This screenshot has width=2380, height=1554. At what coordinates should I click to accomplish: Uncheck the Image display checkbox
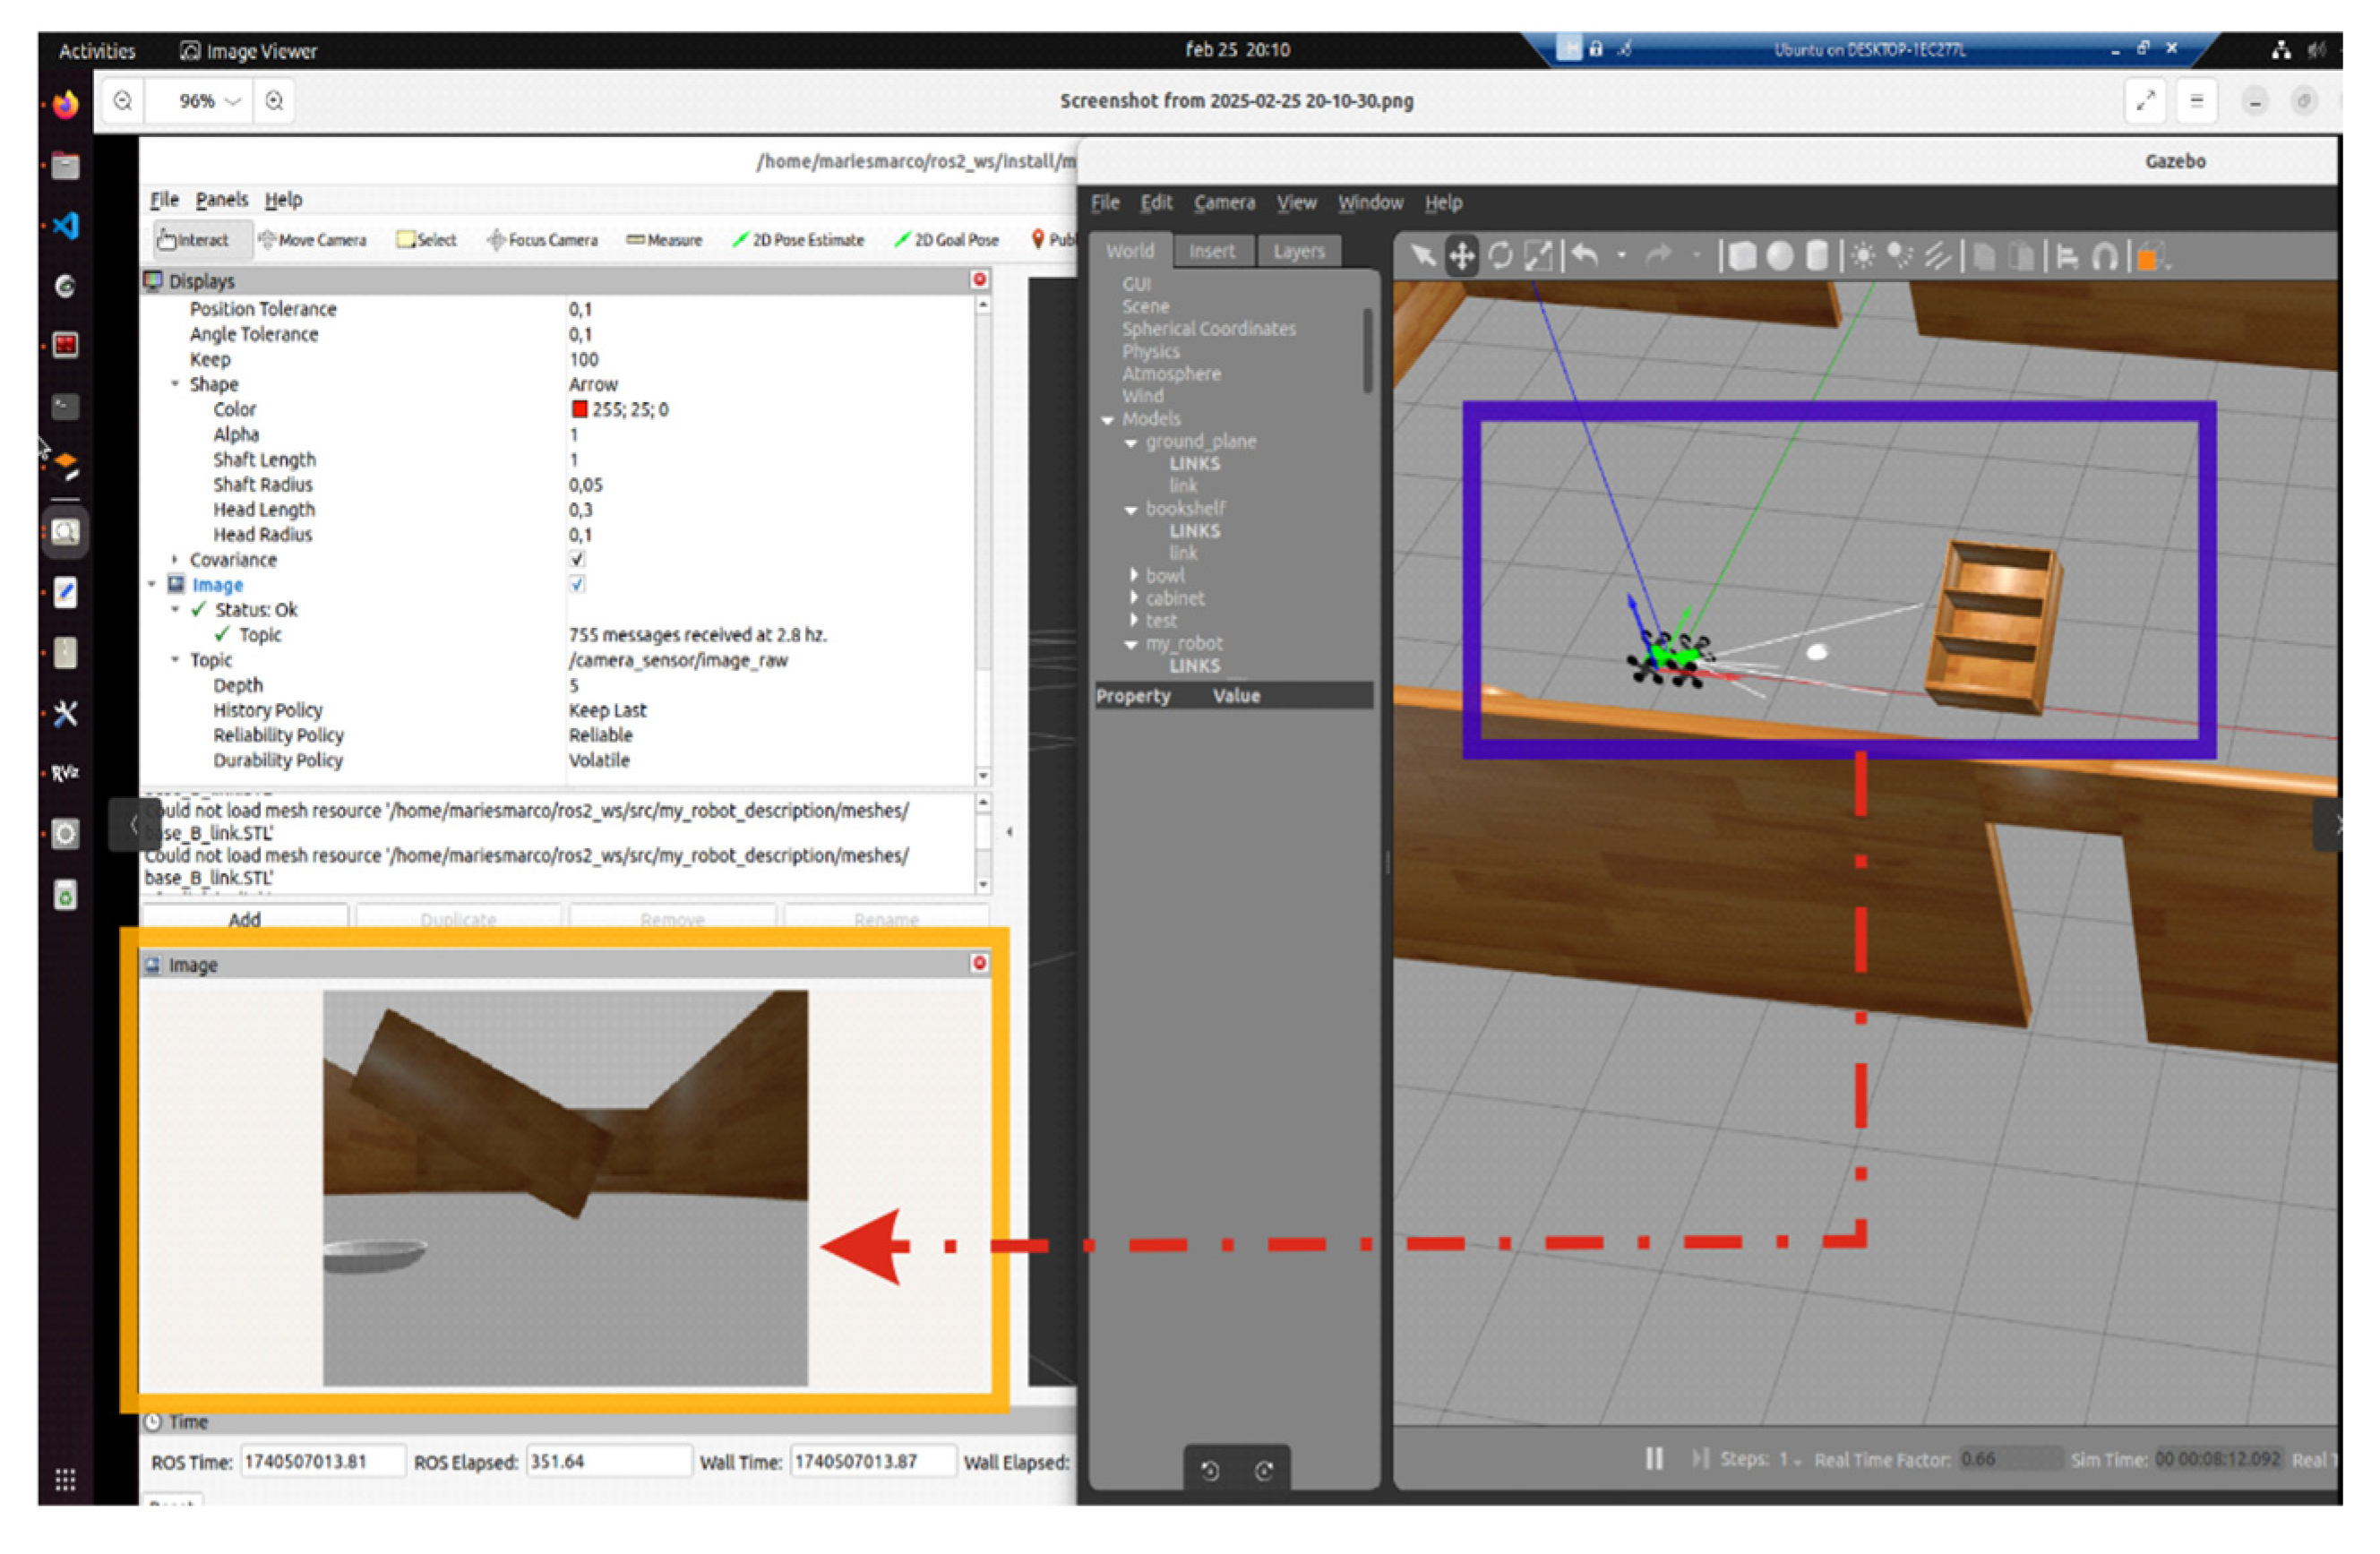[577, 584]
